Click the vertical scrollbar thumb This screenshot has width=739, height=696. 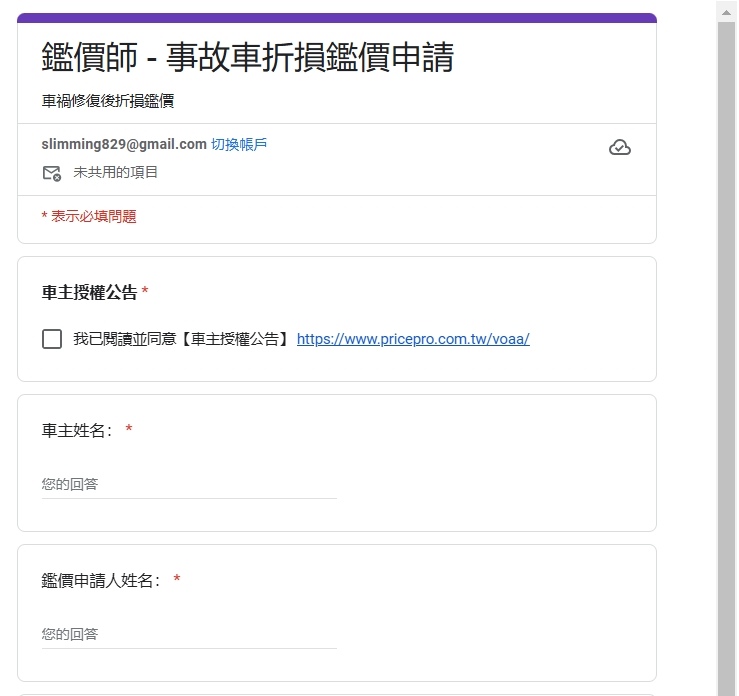(x=726, y=358)
